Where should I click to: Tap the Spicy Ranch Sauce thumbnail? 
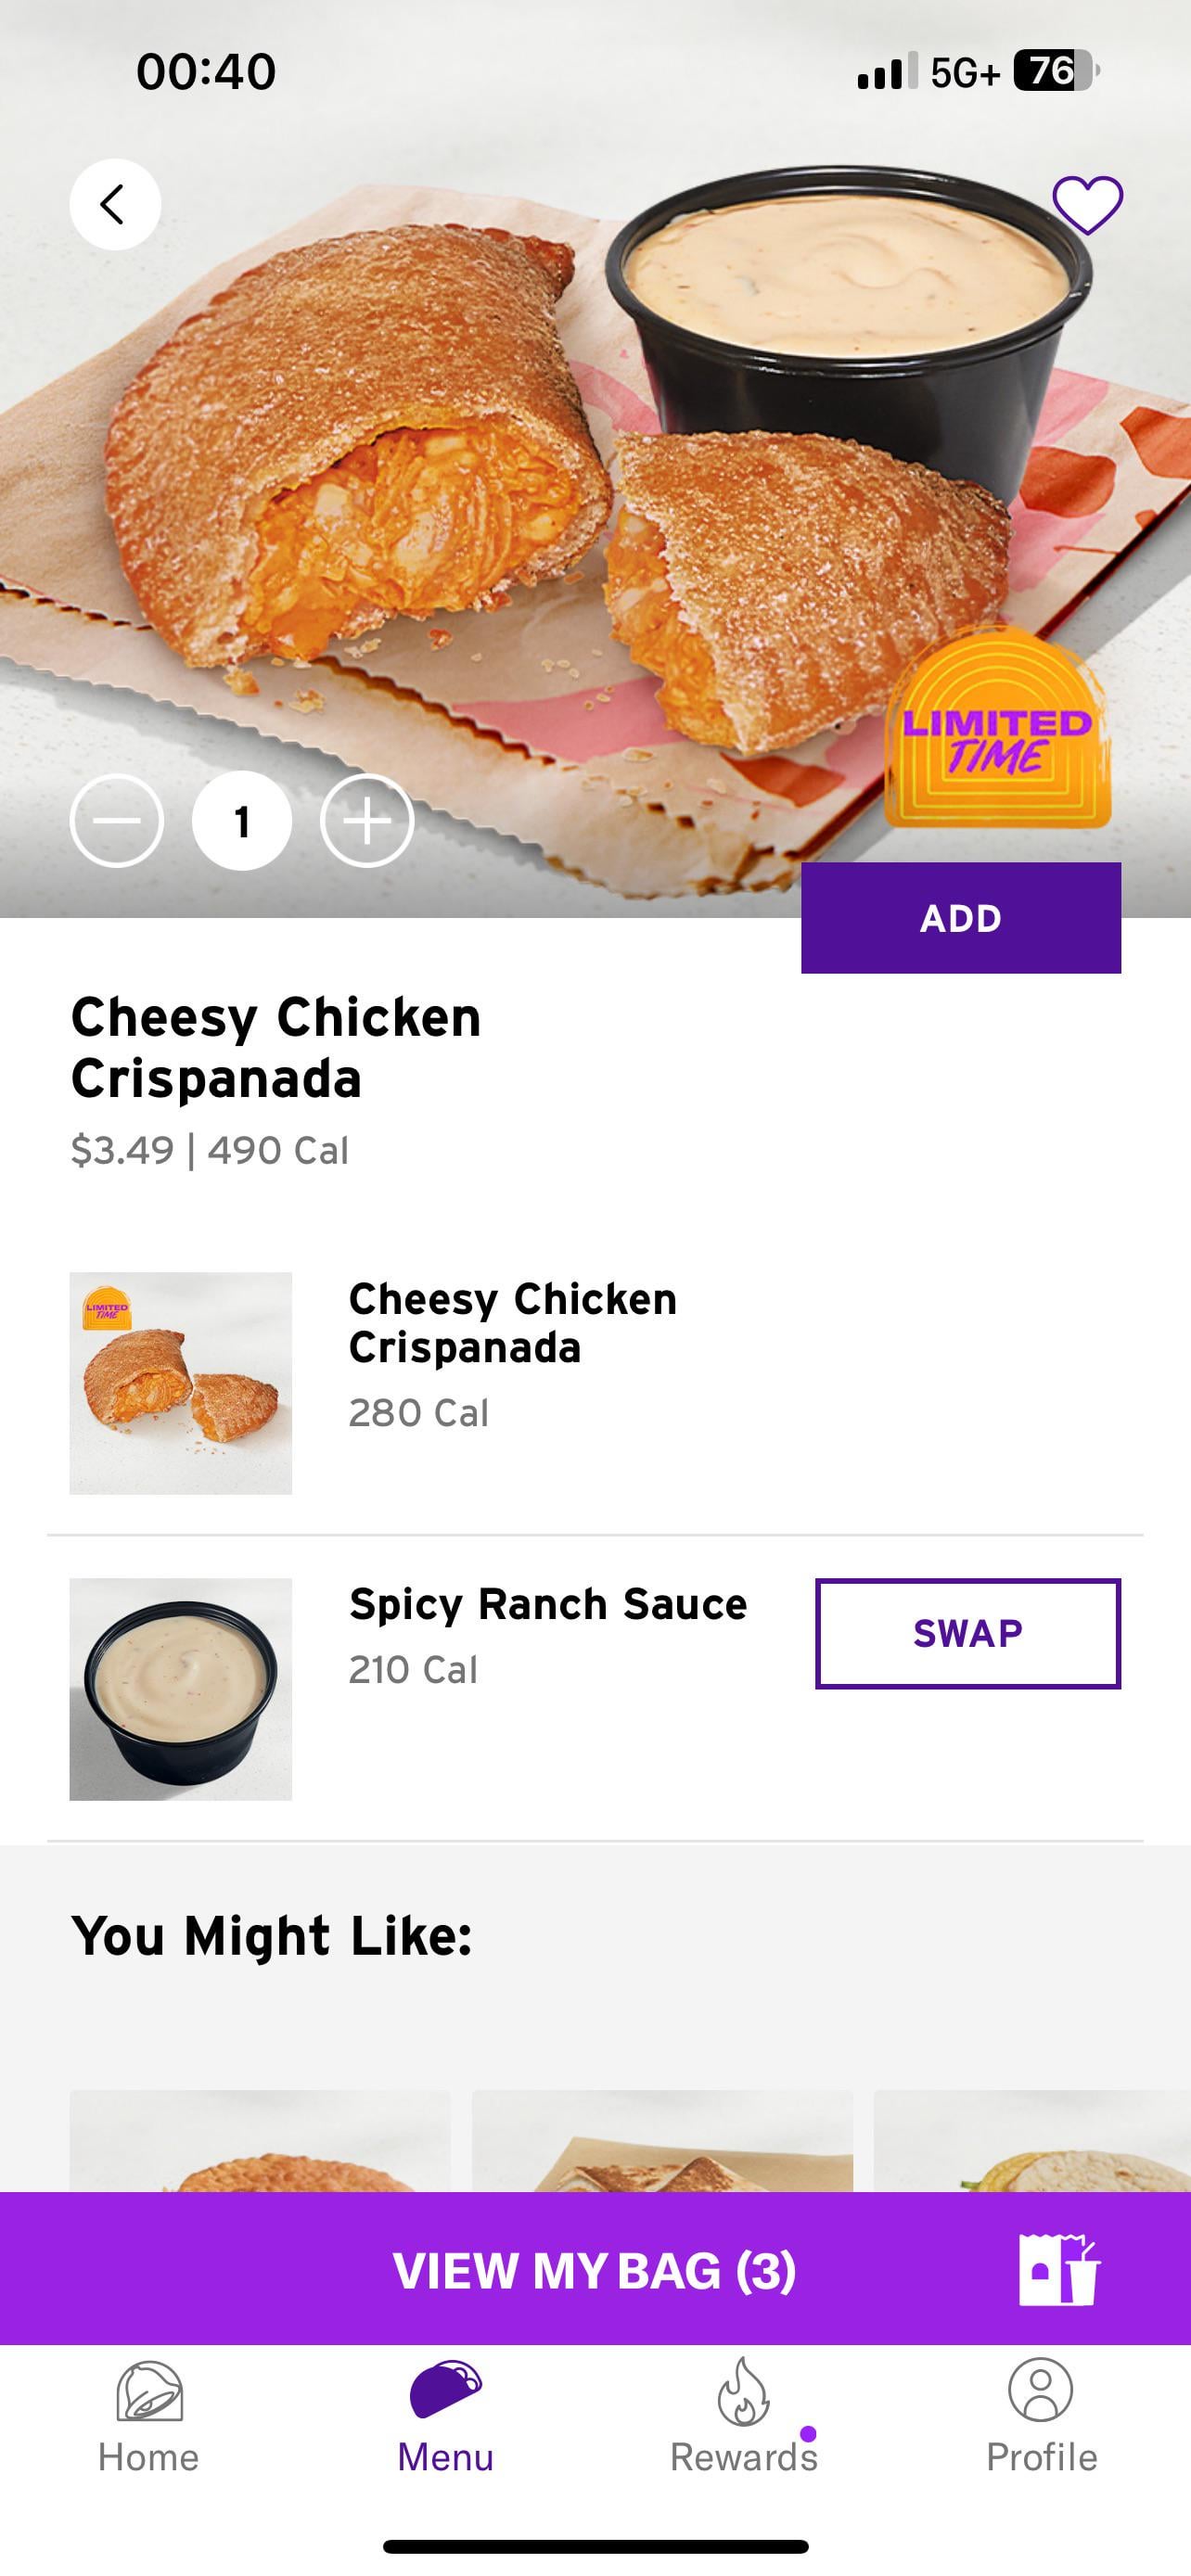tap(181, 1689)
